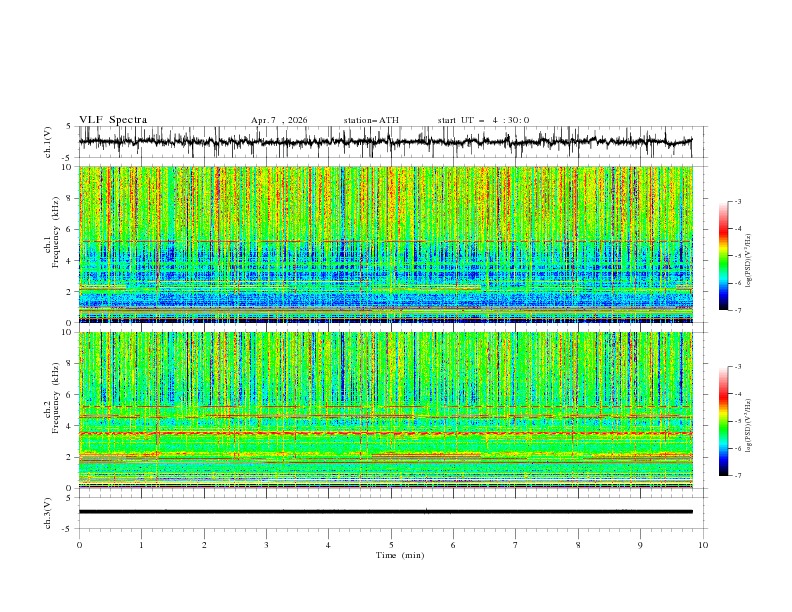Select the date text "Apr. 7 , 2026"

point(279,120)
